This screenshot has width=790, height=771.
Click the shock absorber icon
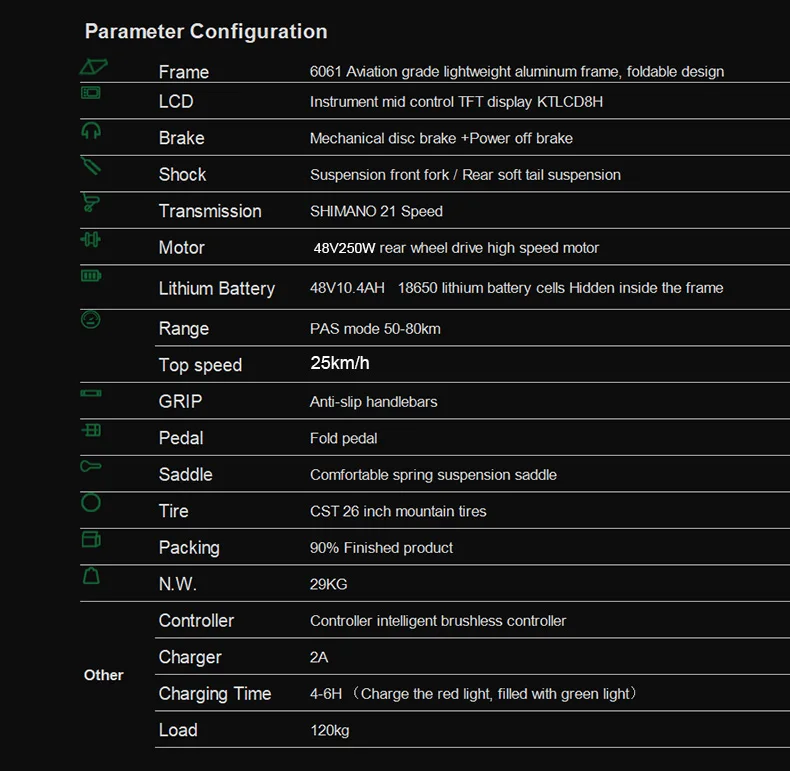(91, 165)
